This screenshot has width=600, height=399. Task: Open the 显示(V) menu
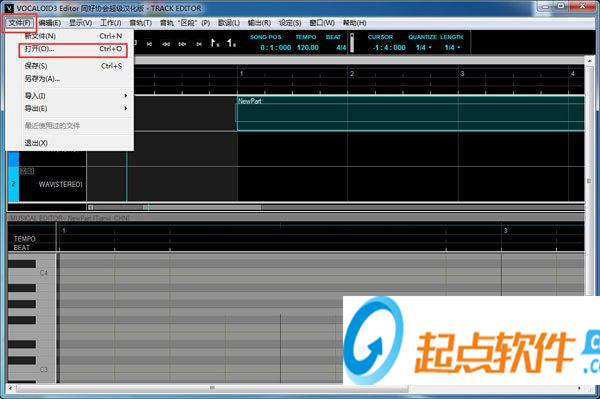(80, 23)
